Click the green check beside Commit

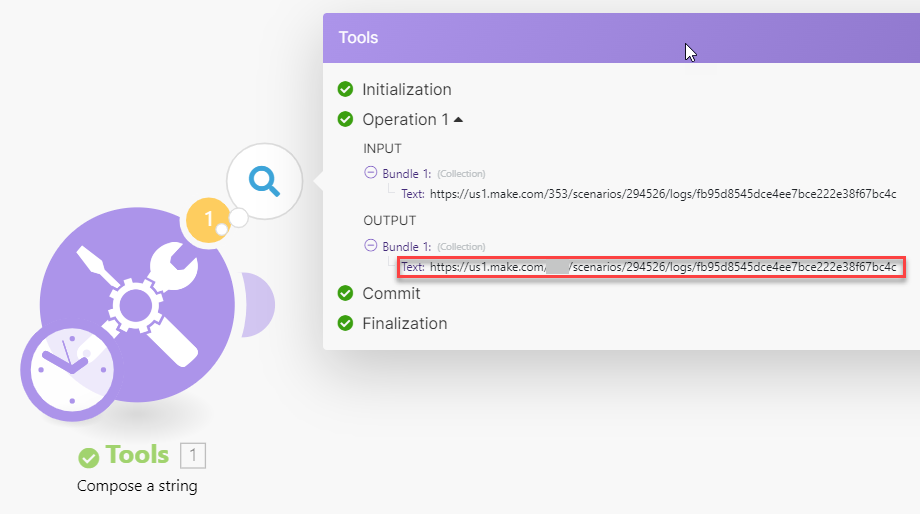point(346,294)
